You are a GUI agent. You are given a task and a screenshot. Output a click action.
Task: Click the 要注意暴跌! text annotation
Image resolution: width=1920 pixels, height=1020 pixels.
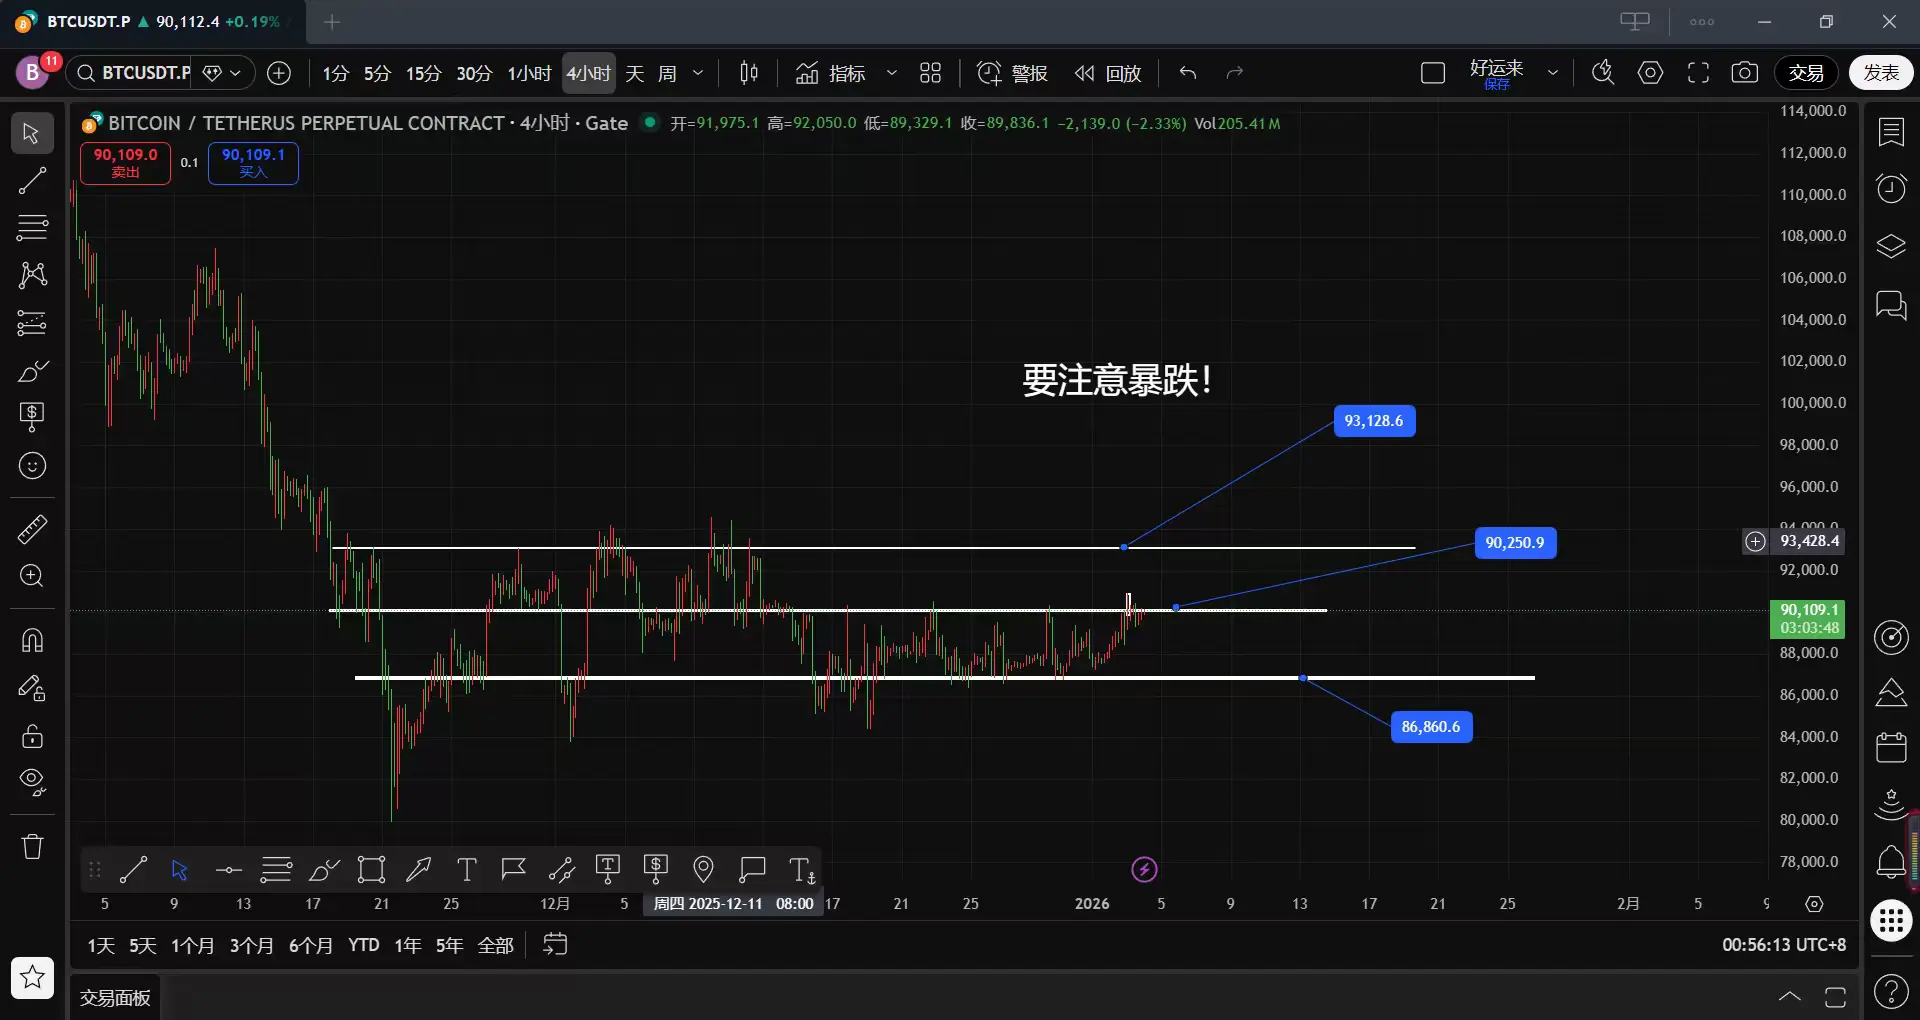[1117, 380]
